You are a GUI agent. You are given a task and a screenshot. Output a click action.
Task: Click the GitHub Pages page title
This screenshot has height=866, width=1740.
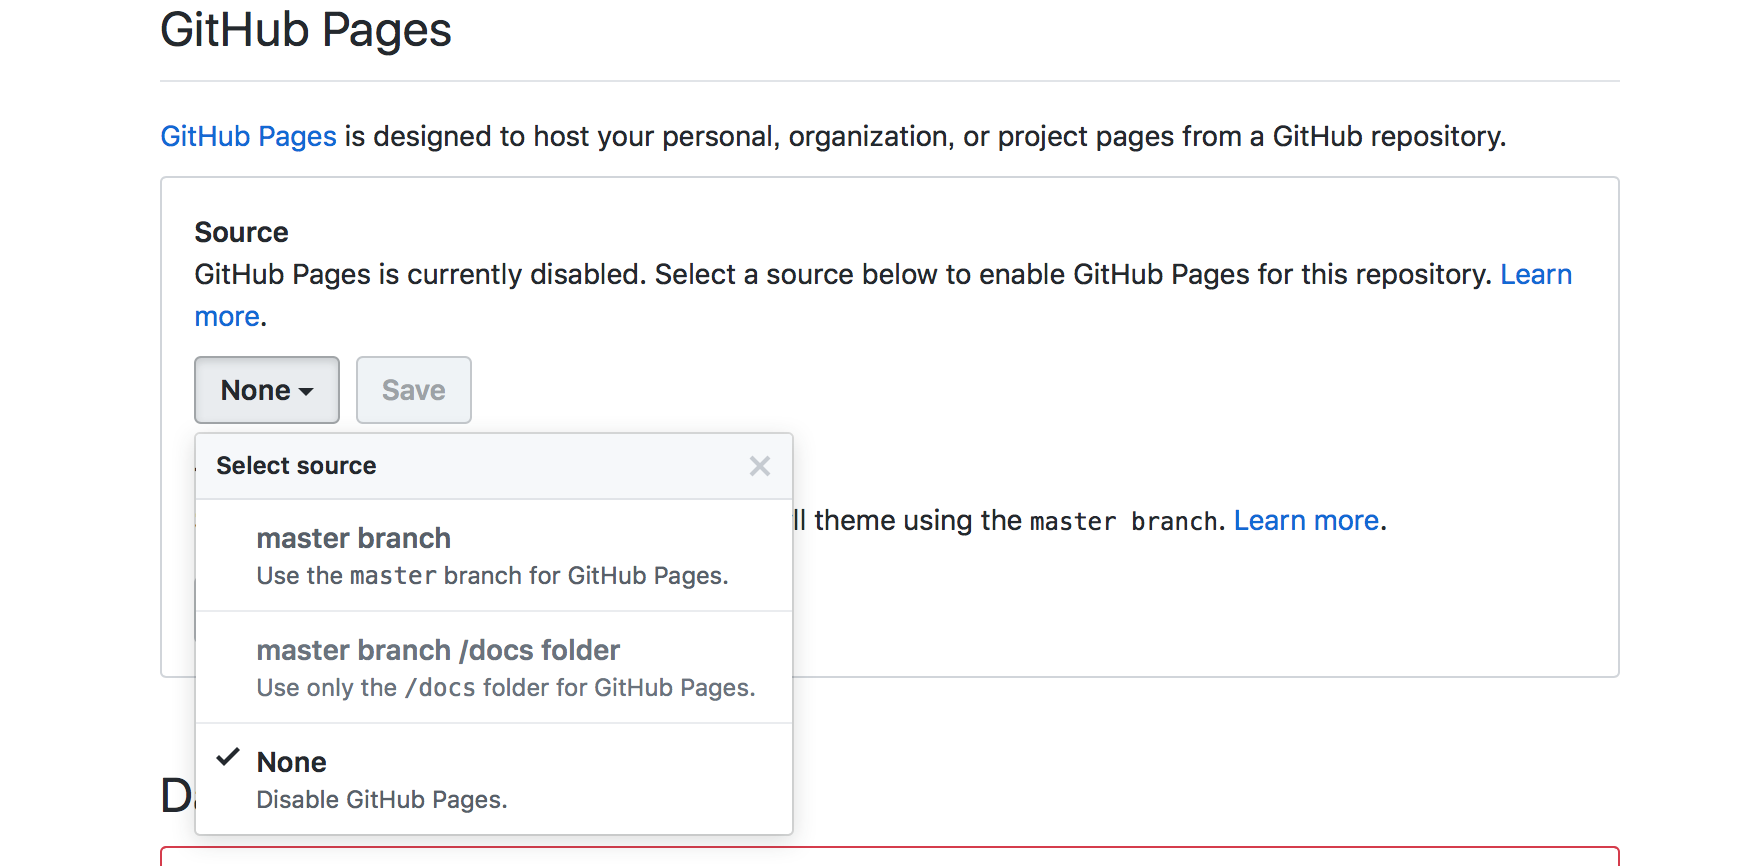tap(306, 30)
